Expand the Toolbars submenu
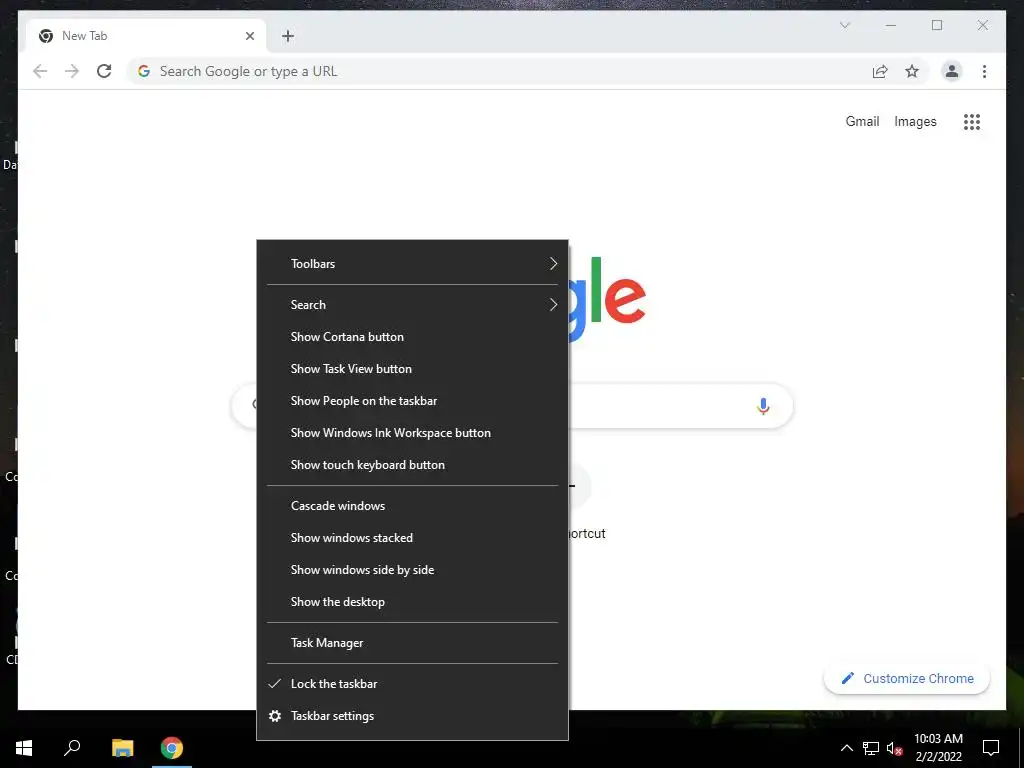 [x=413, y=263]
